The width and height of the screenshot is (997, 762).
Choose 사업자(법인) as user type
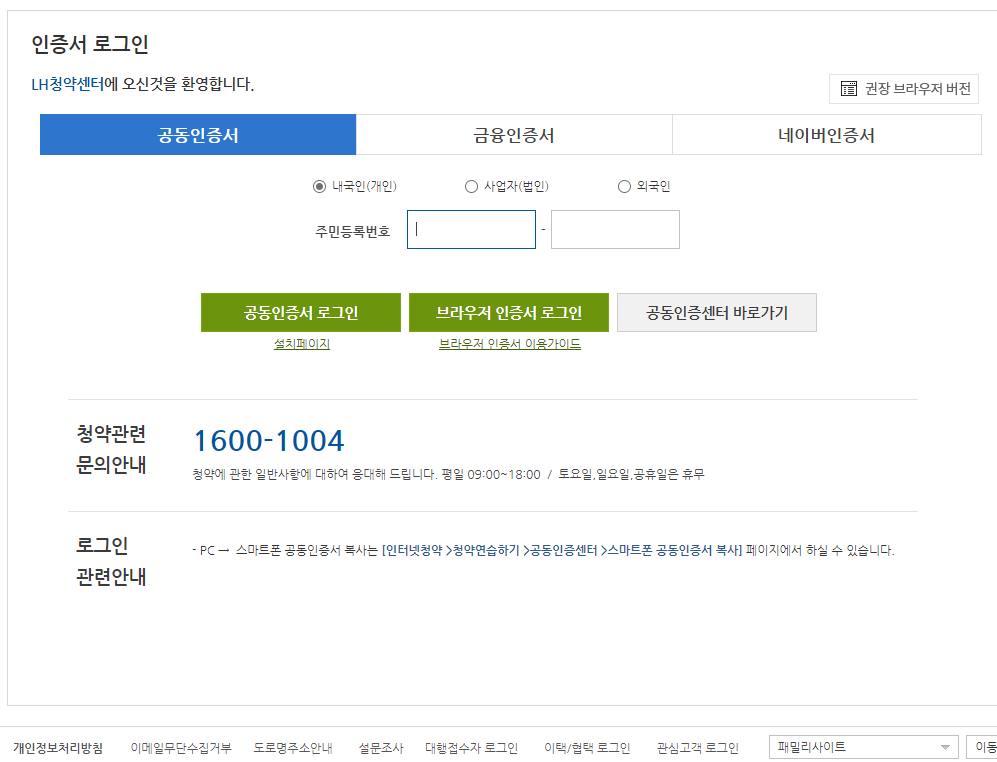pyautogui.click(x=470, y=186)
